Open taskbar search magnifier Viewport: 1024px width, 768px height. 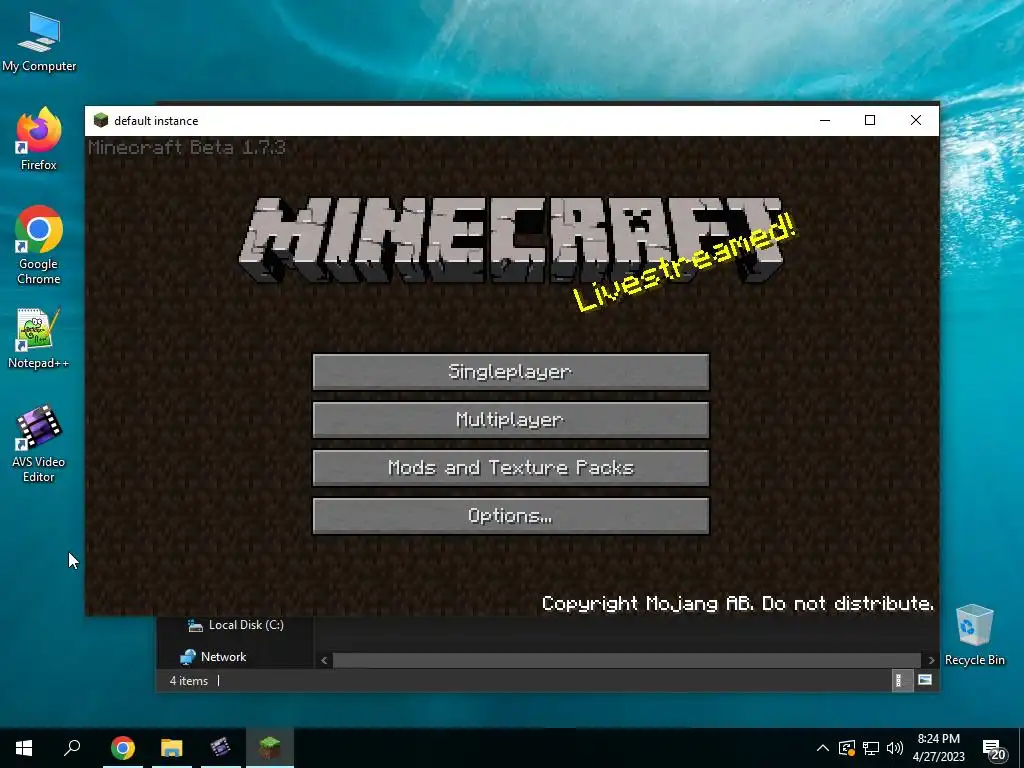click(72, 748)
